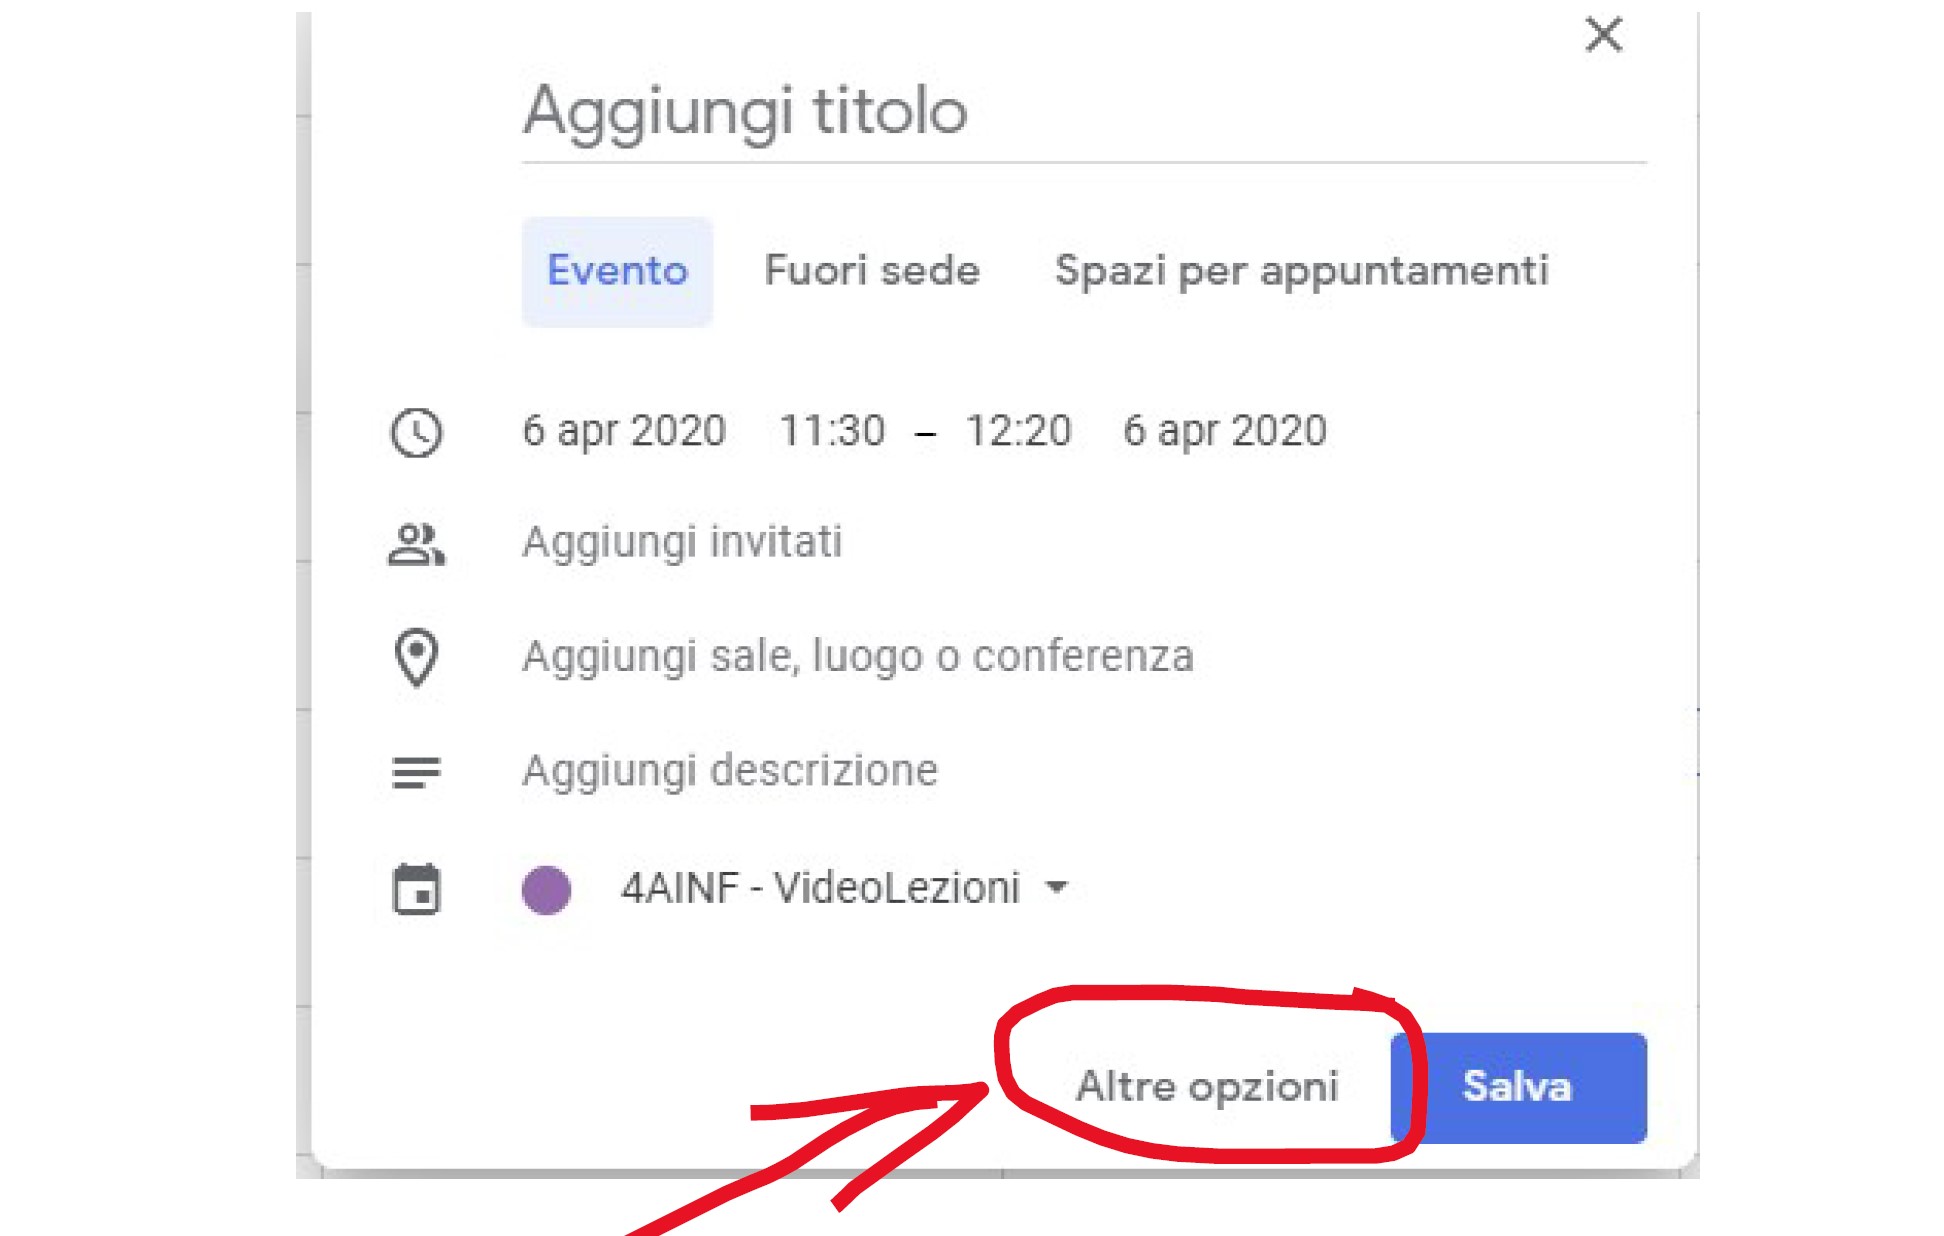Expand the 4AINF - VideoLezioni dropdown arrow

tap(1056, 887)
